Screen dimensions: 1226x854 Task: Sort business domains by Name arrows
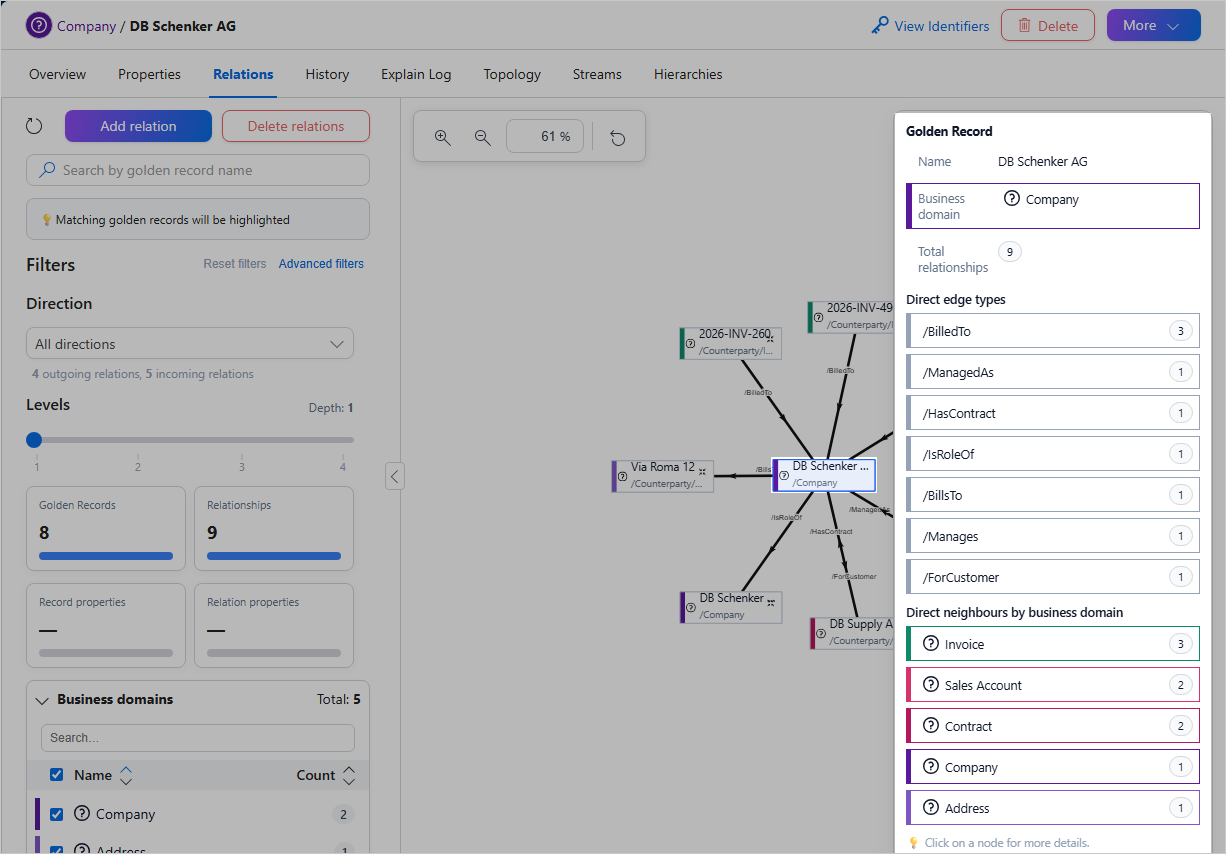pyautogui.click(x=126, y=775)
